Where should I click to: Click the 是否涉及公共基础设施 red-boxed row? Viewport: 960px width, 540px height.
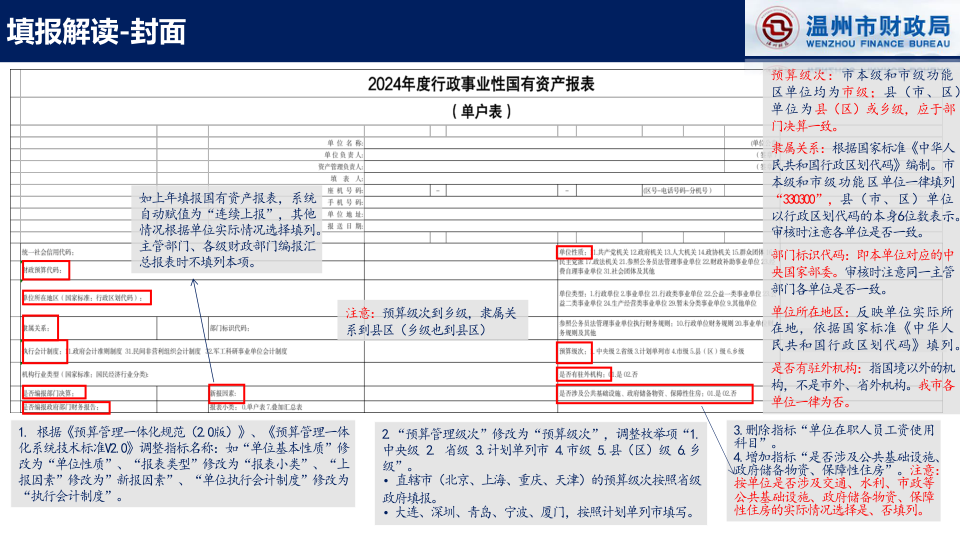pos(654,394)
